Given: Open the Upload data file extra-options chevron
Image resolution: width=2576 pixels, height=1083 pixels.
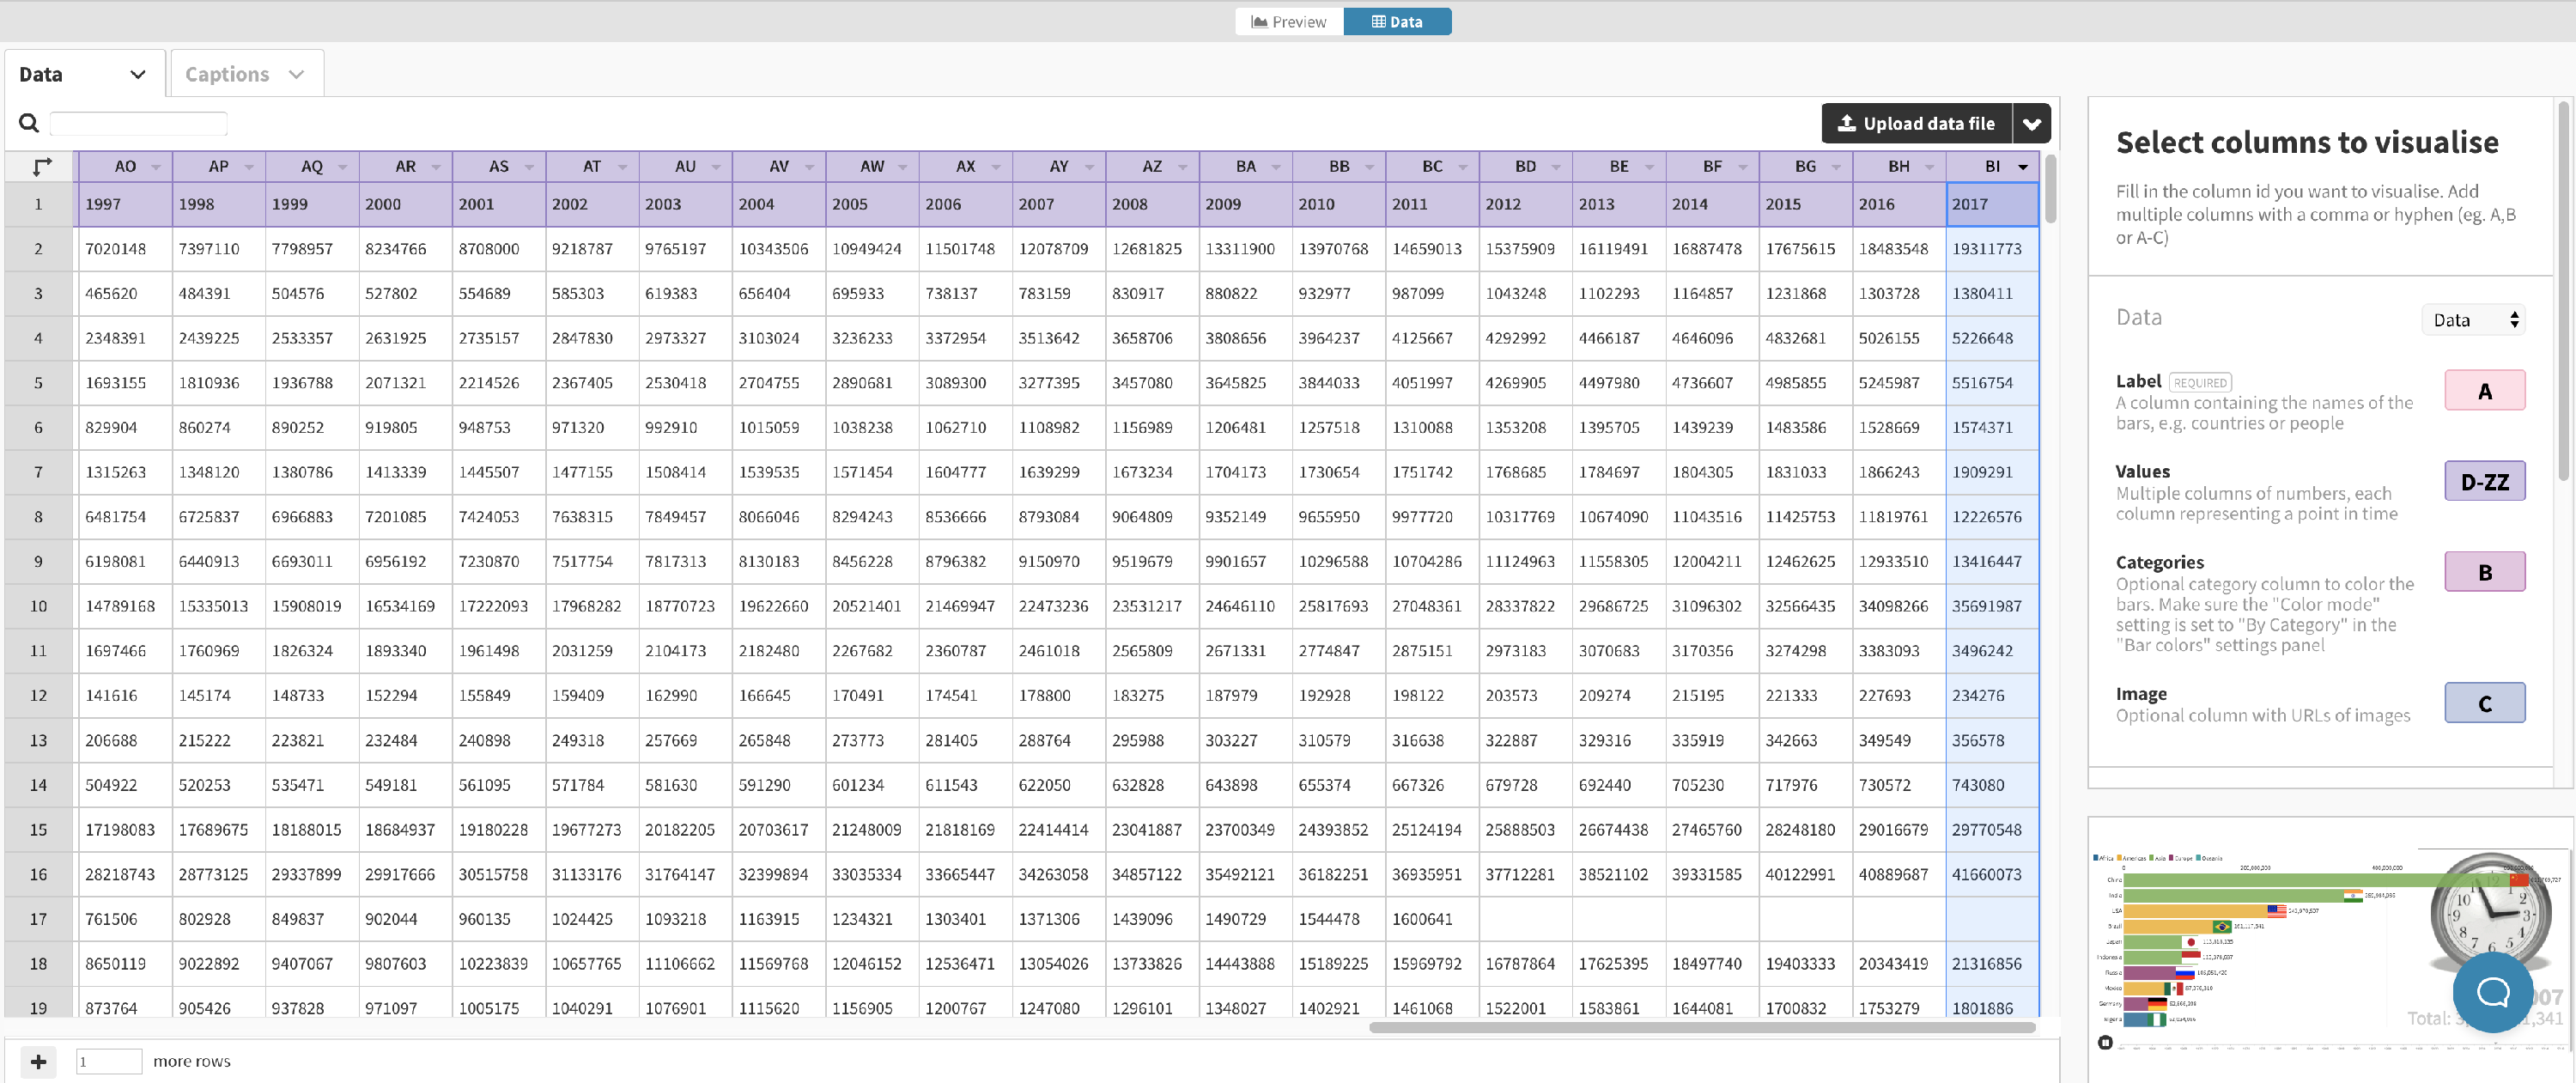Looking at the screenshot, I should coord(2032,123).
